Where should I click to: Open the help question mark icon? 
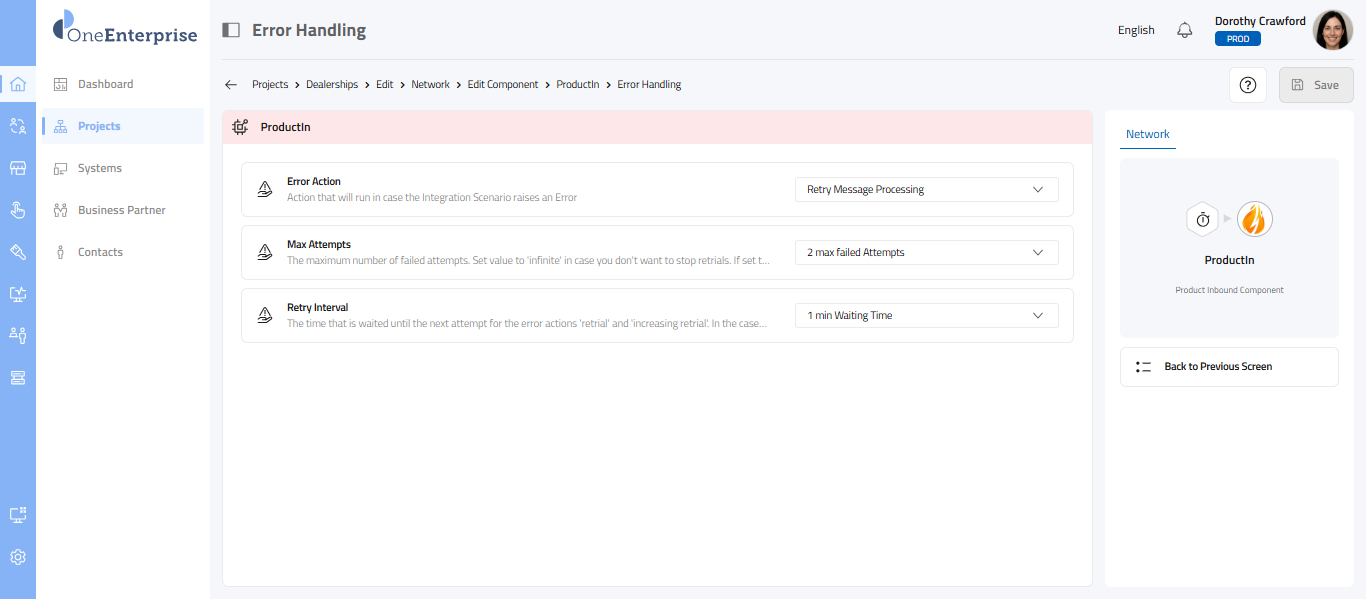pyautogui.click(x=1247, y=85)
